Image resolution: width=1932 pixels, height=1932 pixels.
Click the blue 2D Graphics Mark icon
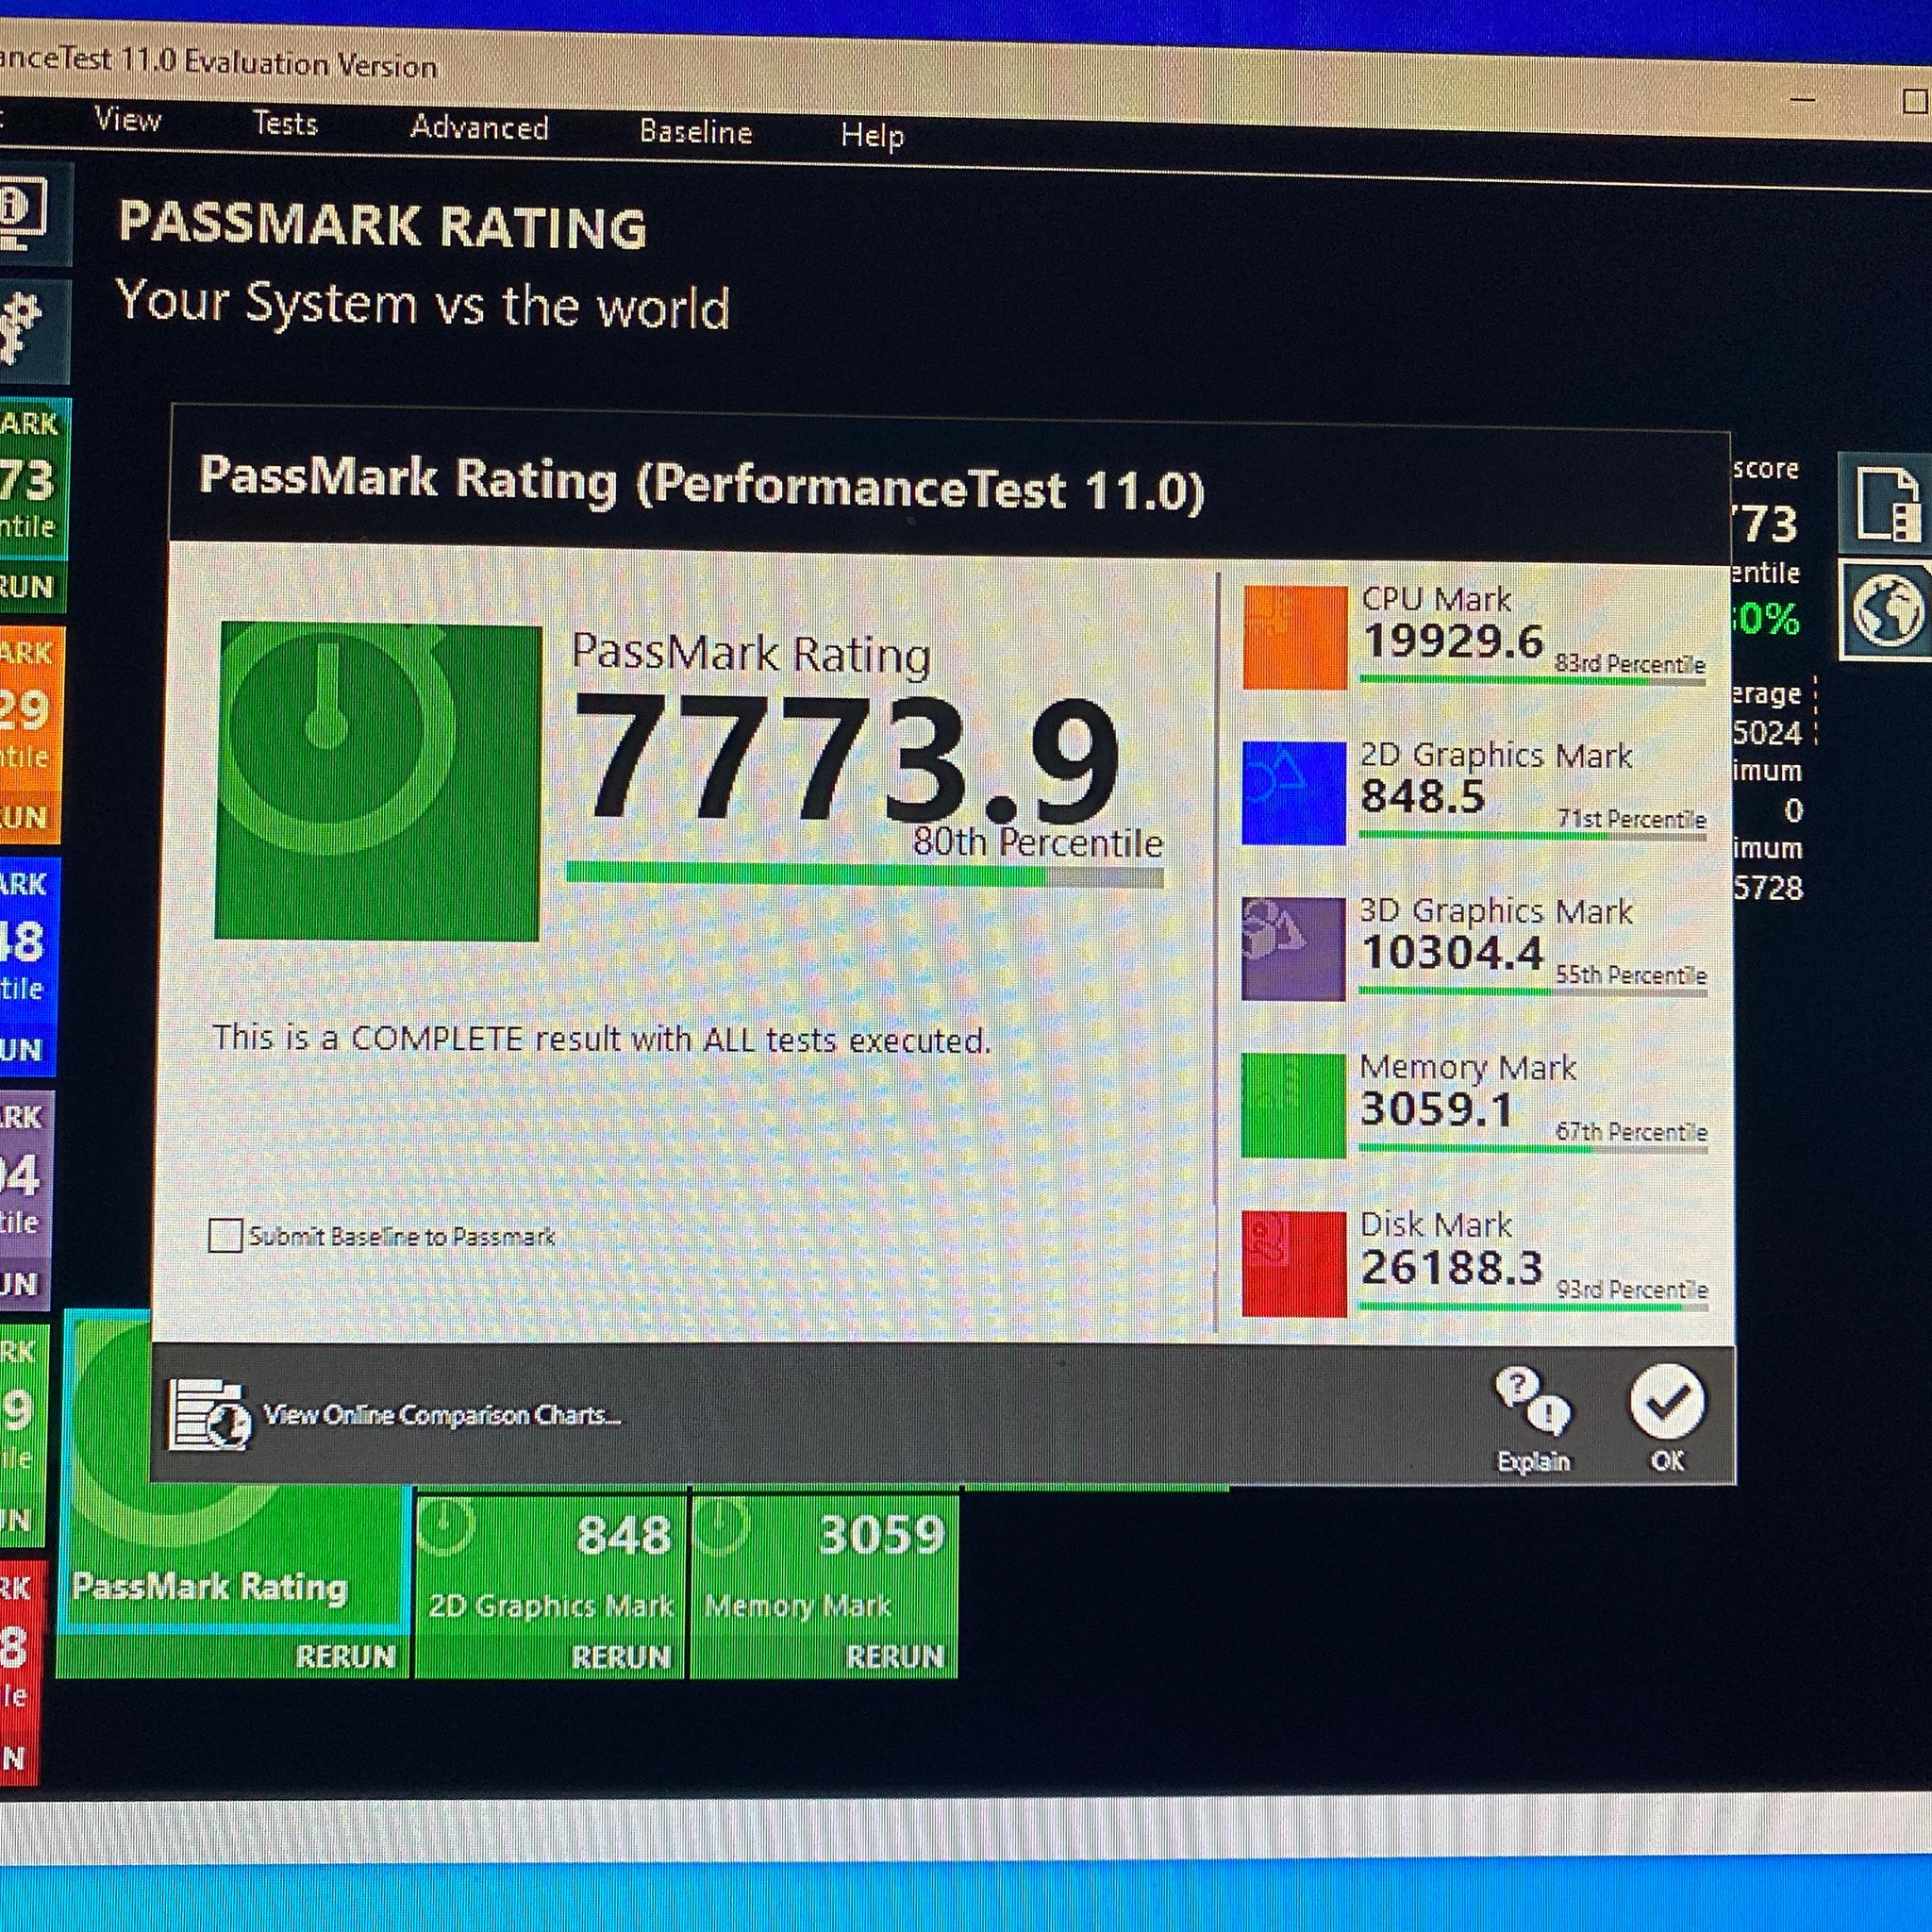click(x=1294, y=793)
